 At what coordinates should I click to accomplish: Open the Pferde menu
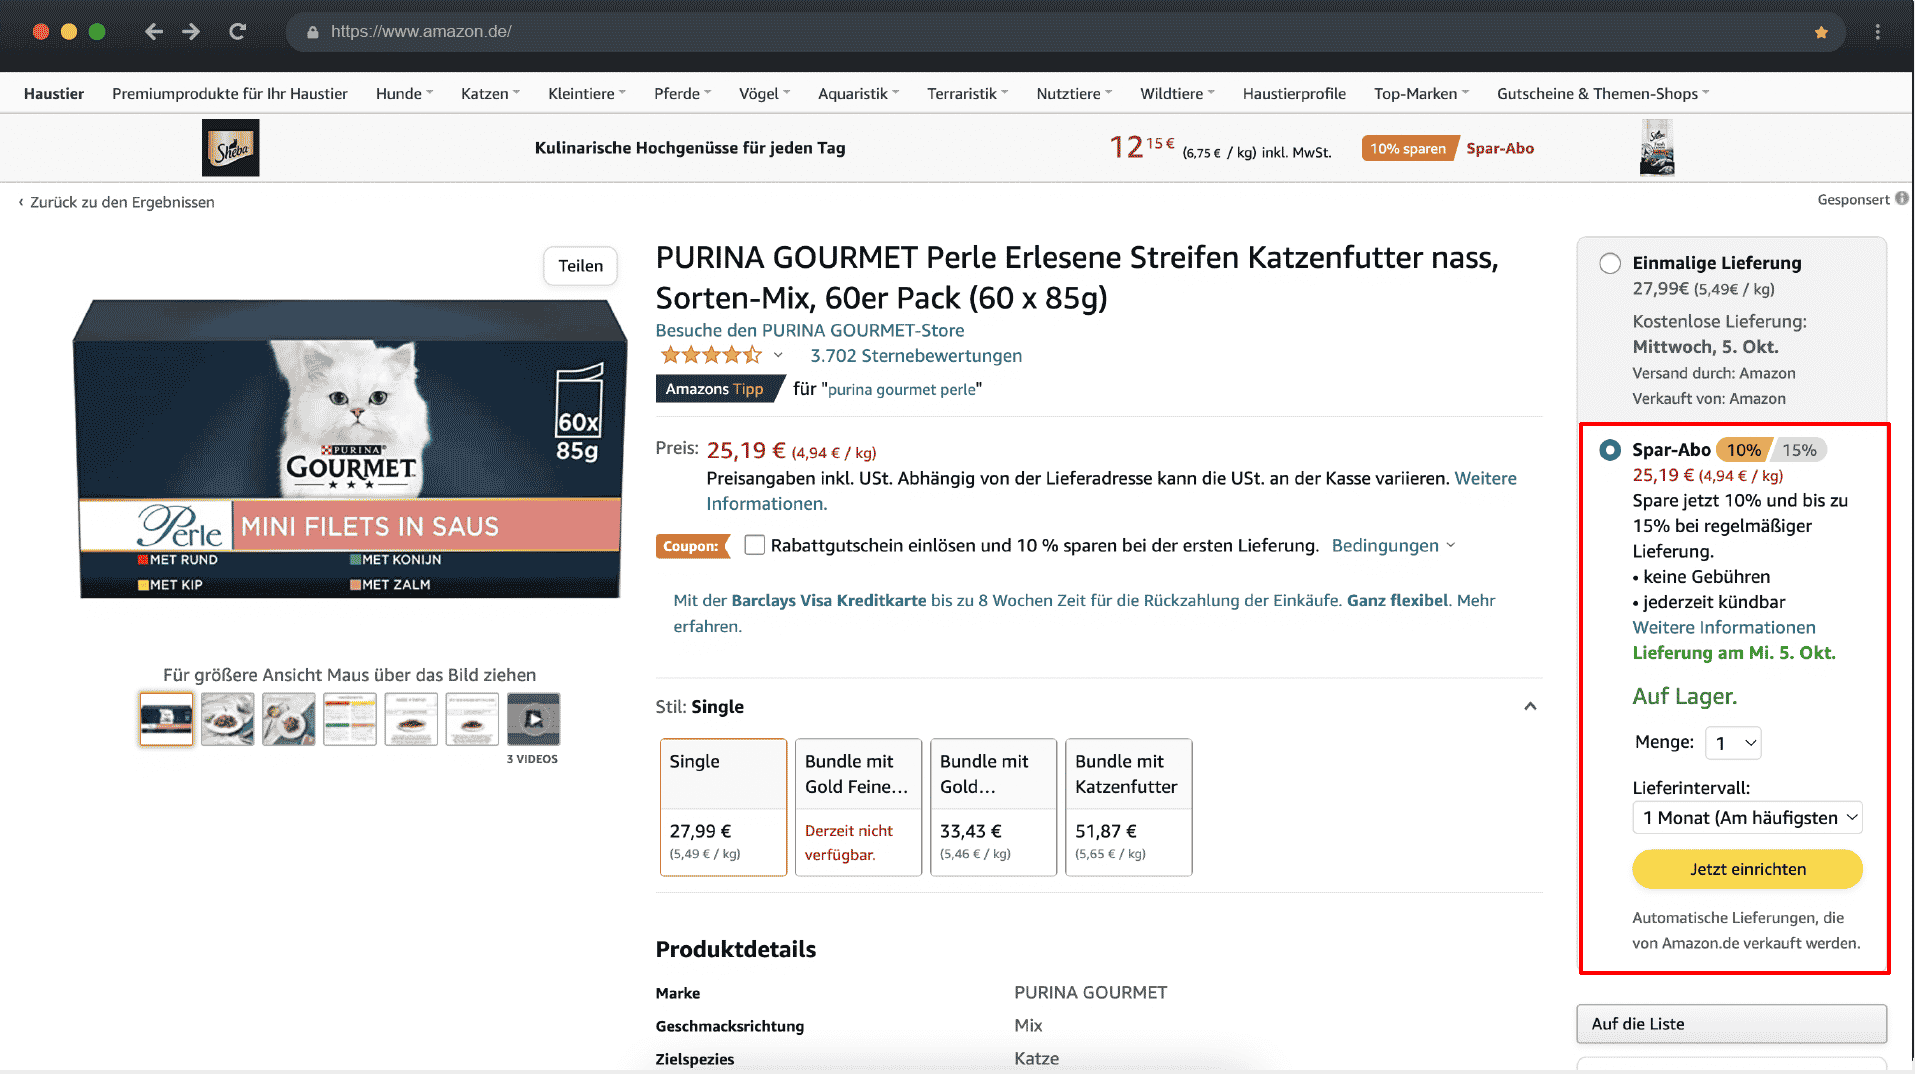pos(683,93)
